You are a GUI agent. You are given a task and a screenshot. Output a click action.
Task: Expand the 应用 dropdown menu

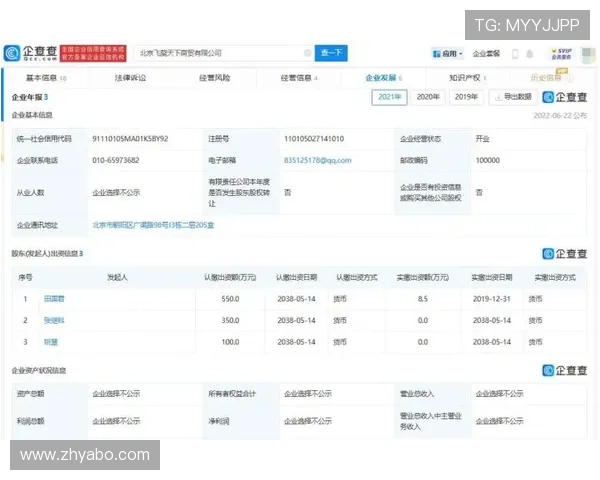447,54
